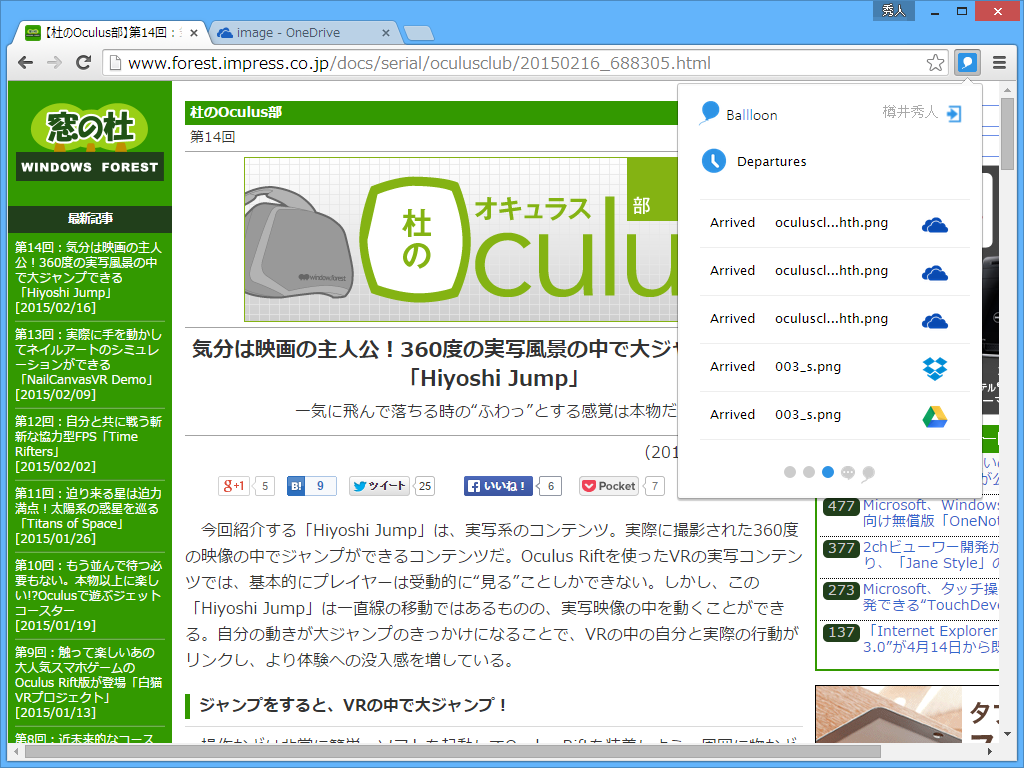Screen dimensions: 1024x768
Task: Click the Dropbox icon beside 003_s.png
Action: click(935, 369)
